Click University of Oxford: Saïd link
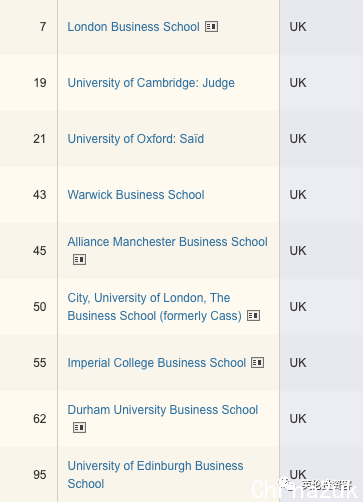The width and height of the screenshot is (363, 502). coord(136,139)
